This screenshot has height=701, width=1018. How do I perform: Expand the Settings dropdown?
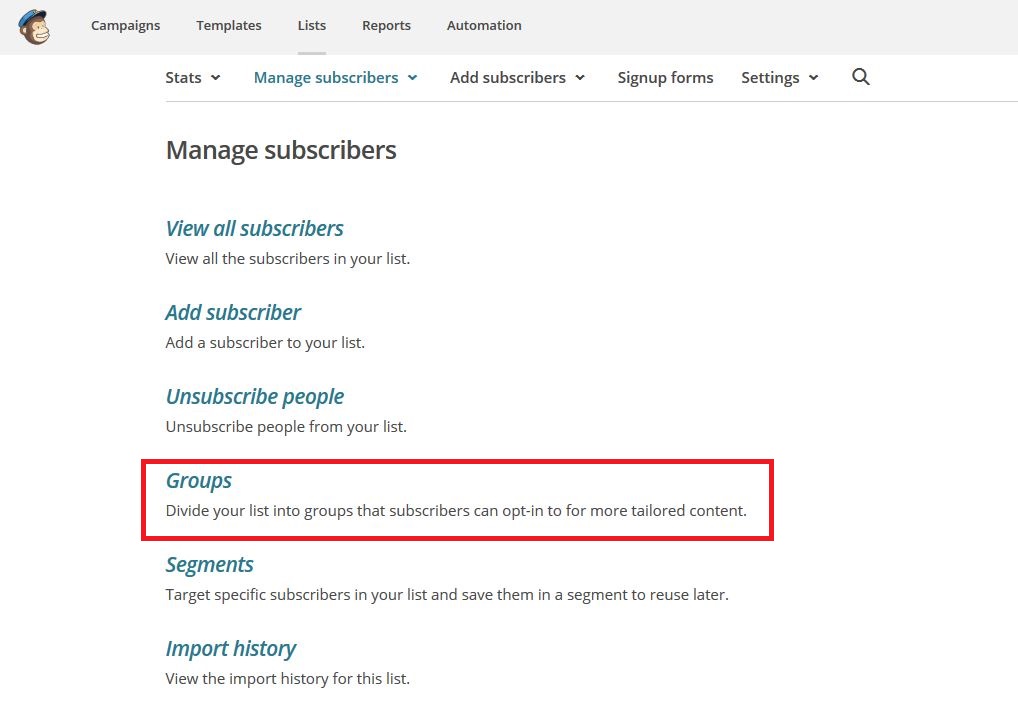pos(780,77)
